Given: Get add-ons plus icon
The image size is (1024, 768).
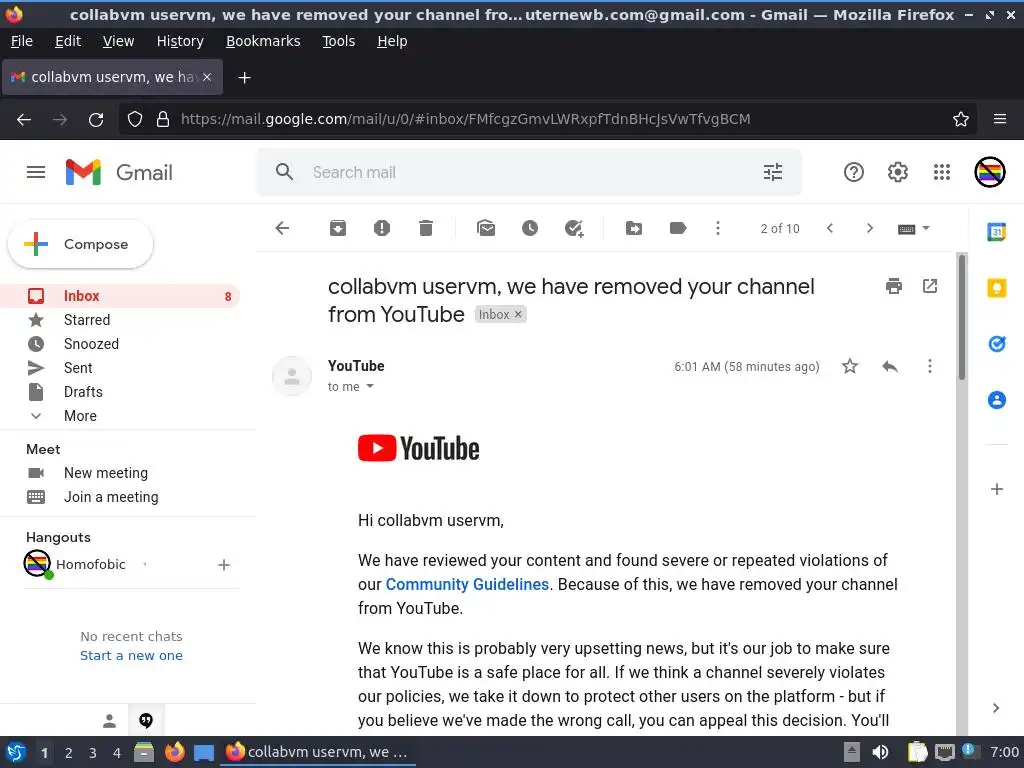Looking at the screenshot, I should tap(997, 489).
